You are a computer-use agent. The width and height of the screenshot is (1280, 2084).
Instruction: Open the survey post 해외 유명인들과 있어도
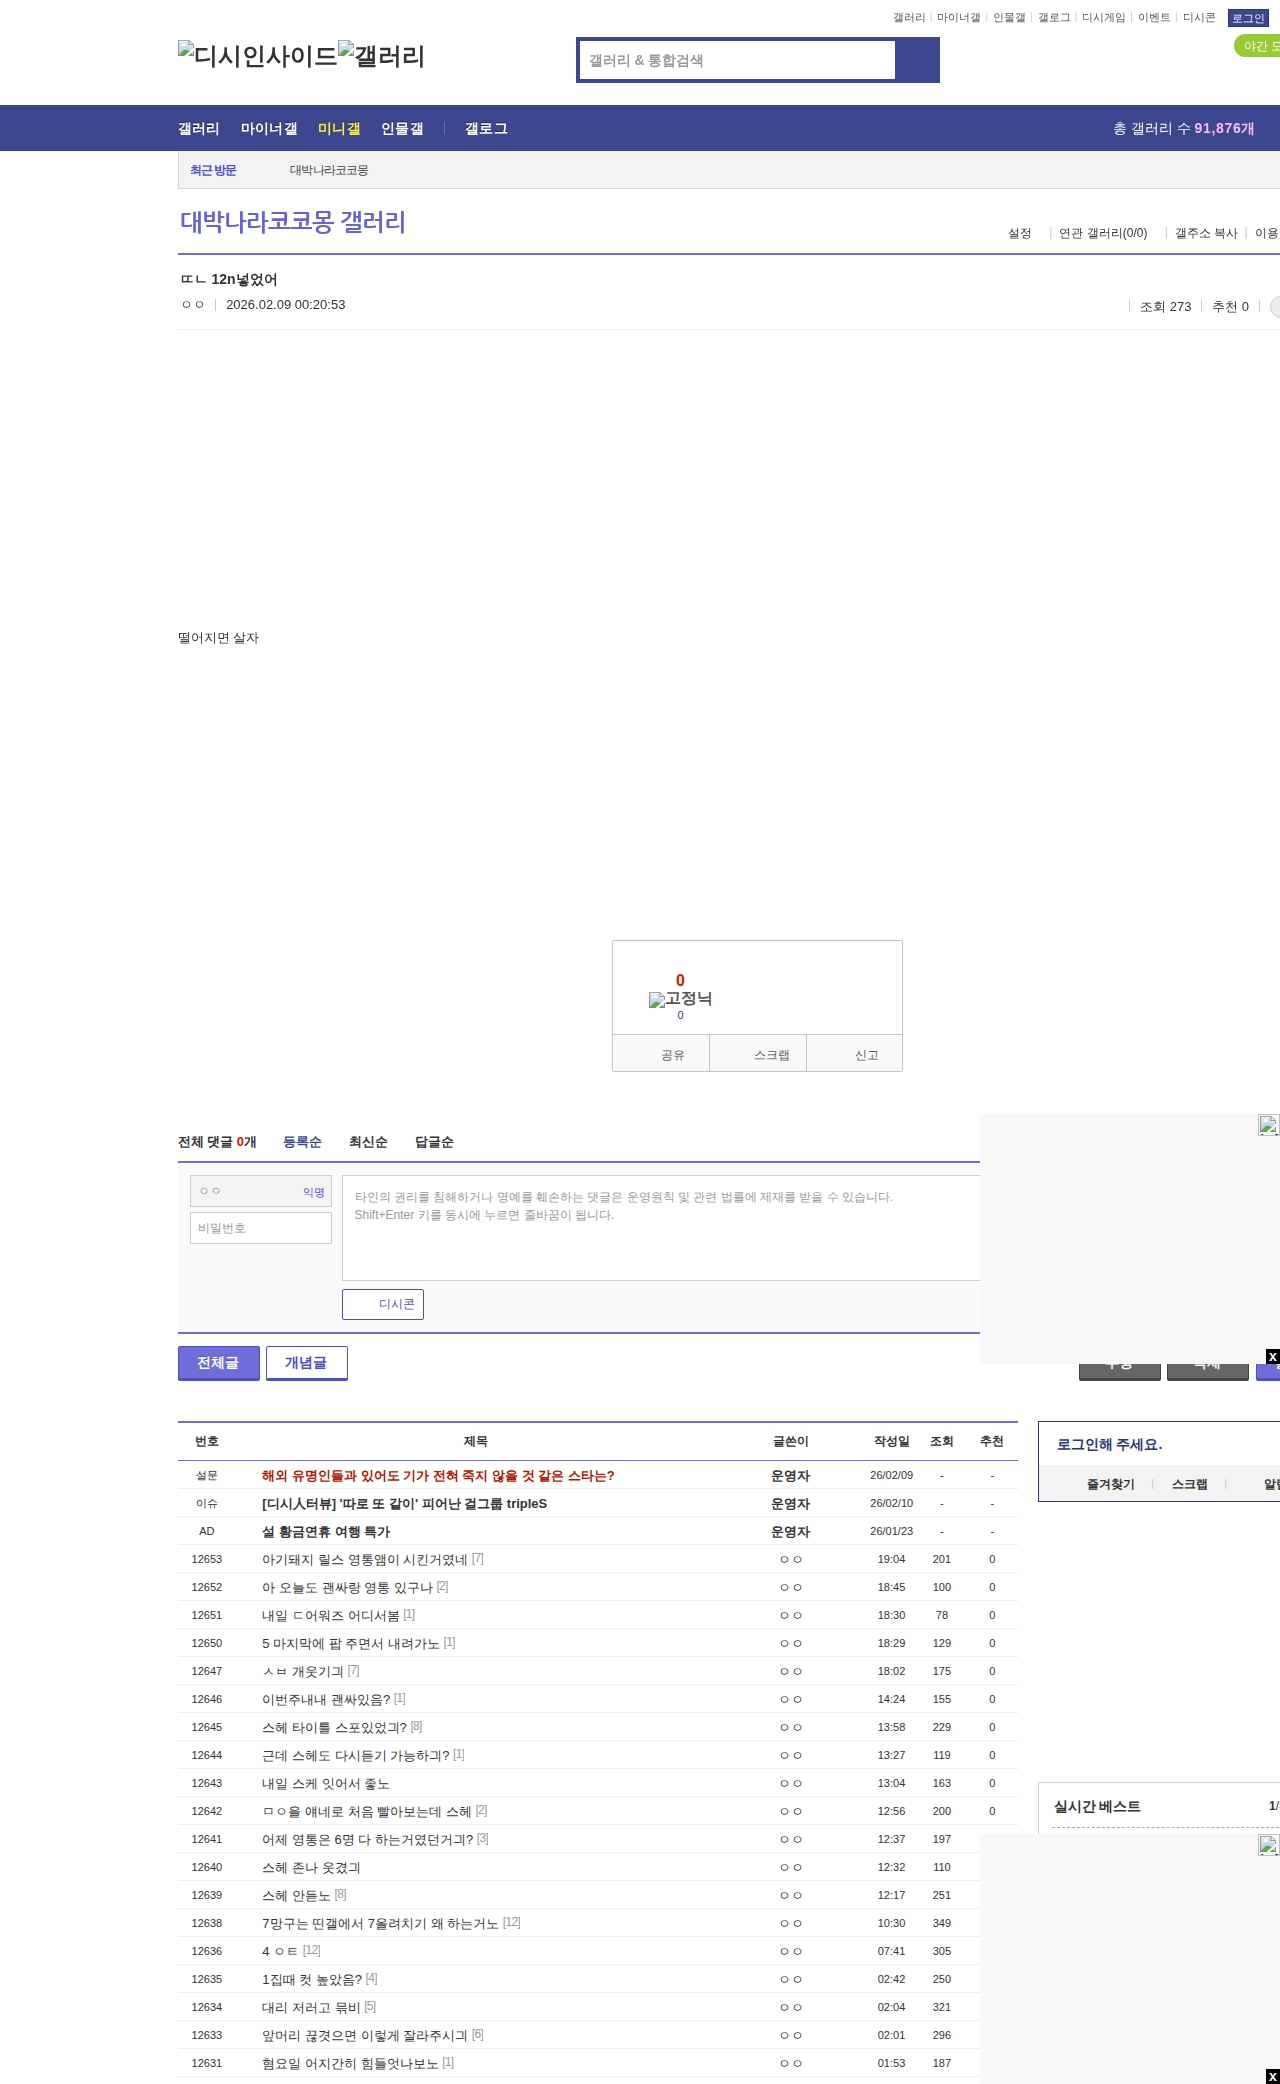(438, 1475)
